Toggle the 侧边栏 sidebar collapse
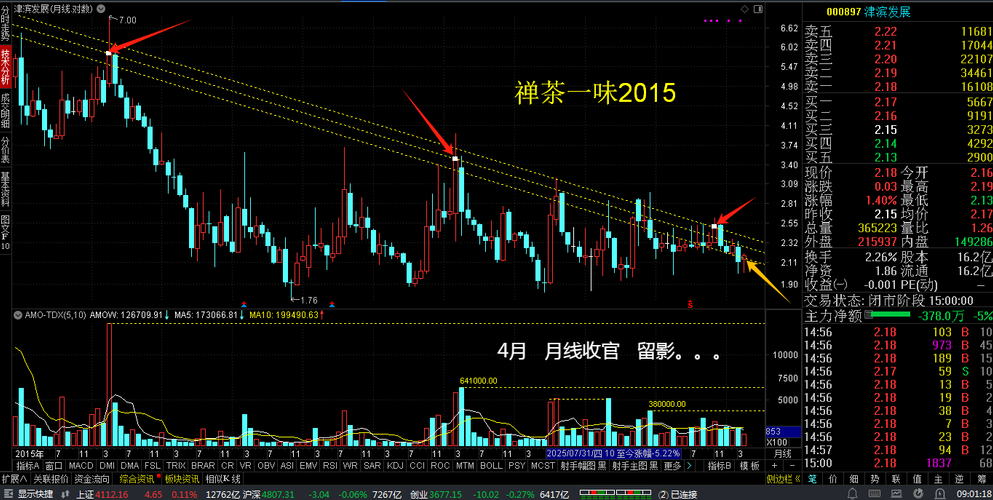The image size is (993, 500). [783, 480]
